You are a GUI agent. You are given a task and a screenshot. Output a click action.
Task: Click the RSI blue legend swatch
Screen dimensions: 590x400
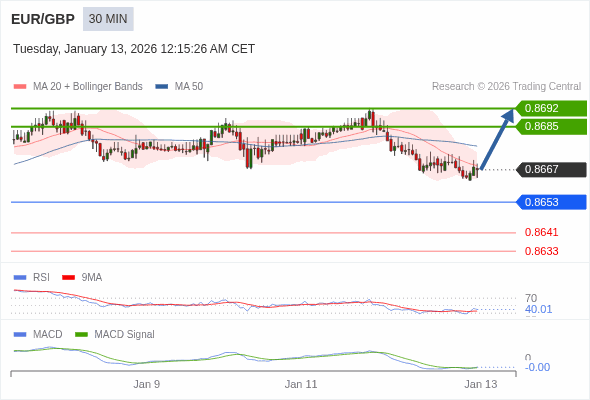point(20,278)
